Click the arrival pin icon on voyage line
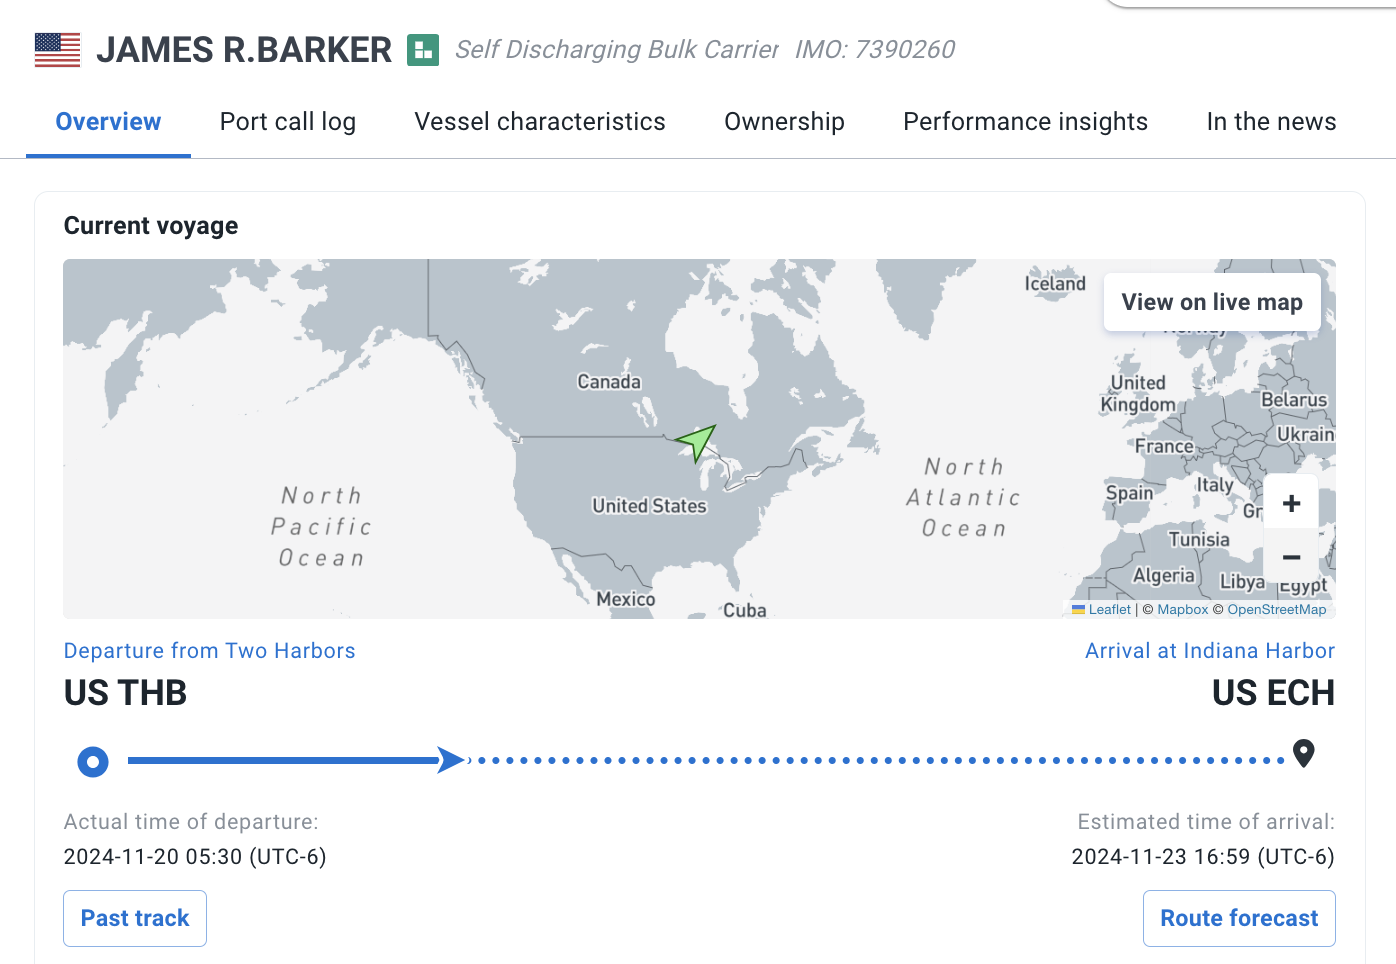The height and width of the screenshot is (964, 1396). coord(1303,753)
